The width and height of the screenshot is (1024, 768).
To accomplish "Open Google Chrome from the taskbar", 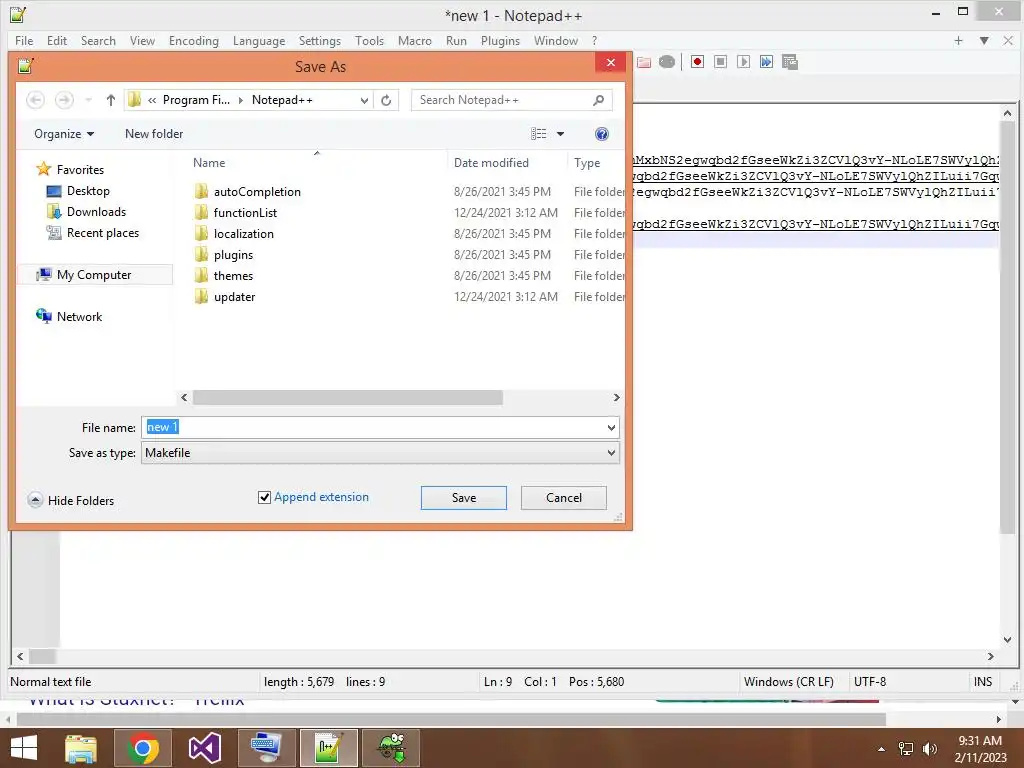I will (142, 748).
